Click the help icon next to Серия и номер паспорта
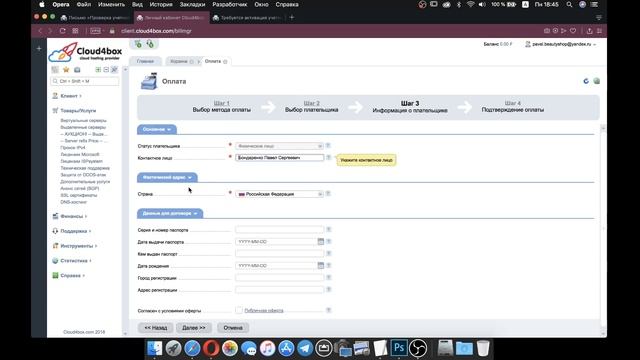640x360 pixels. (329, 229)
